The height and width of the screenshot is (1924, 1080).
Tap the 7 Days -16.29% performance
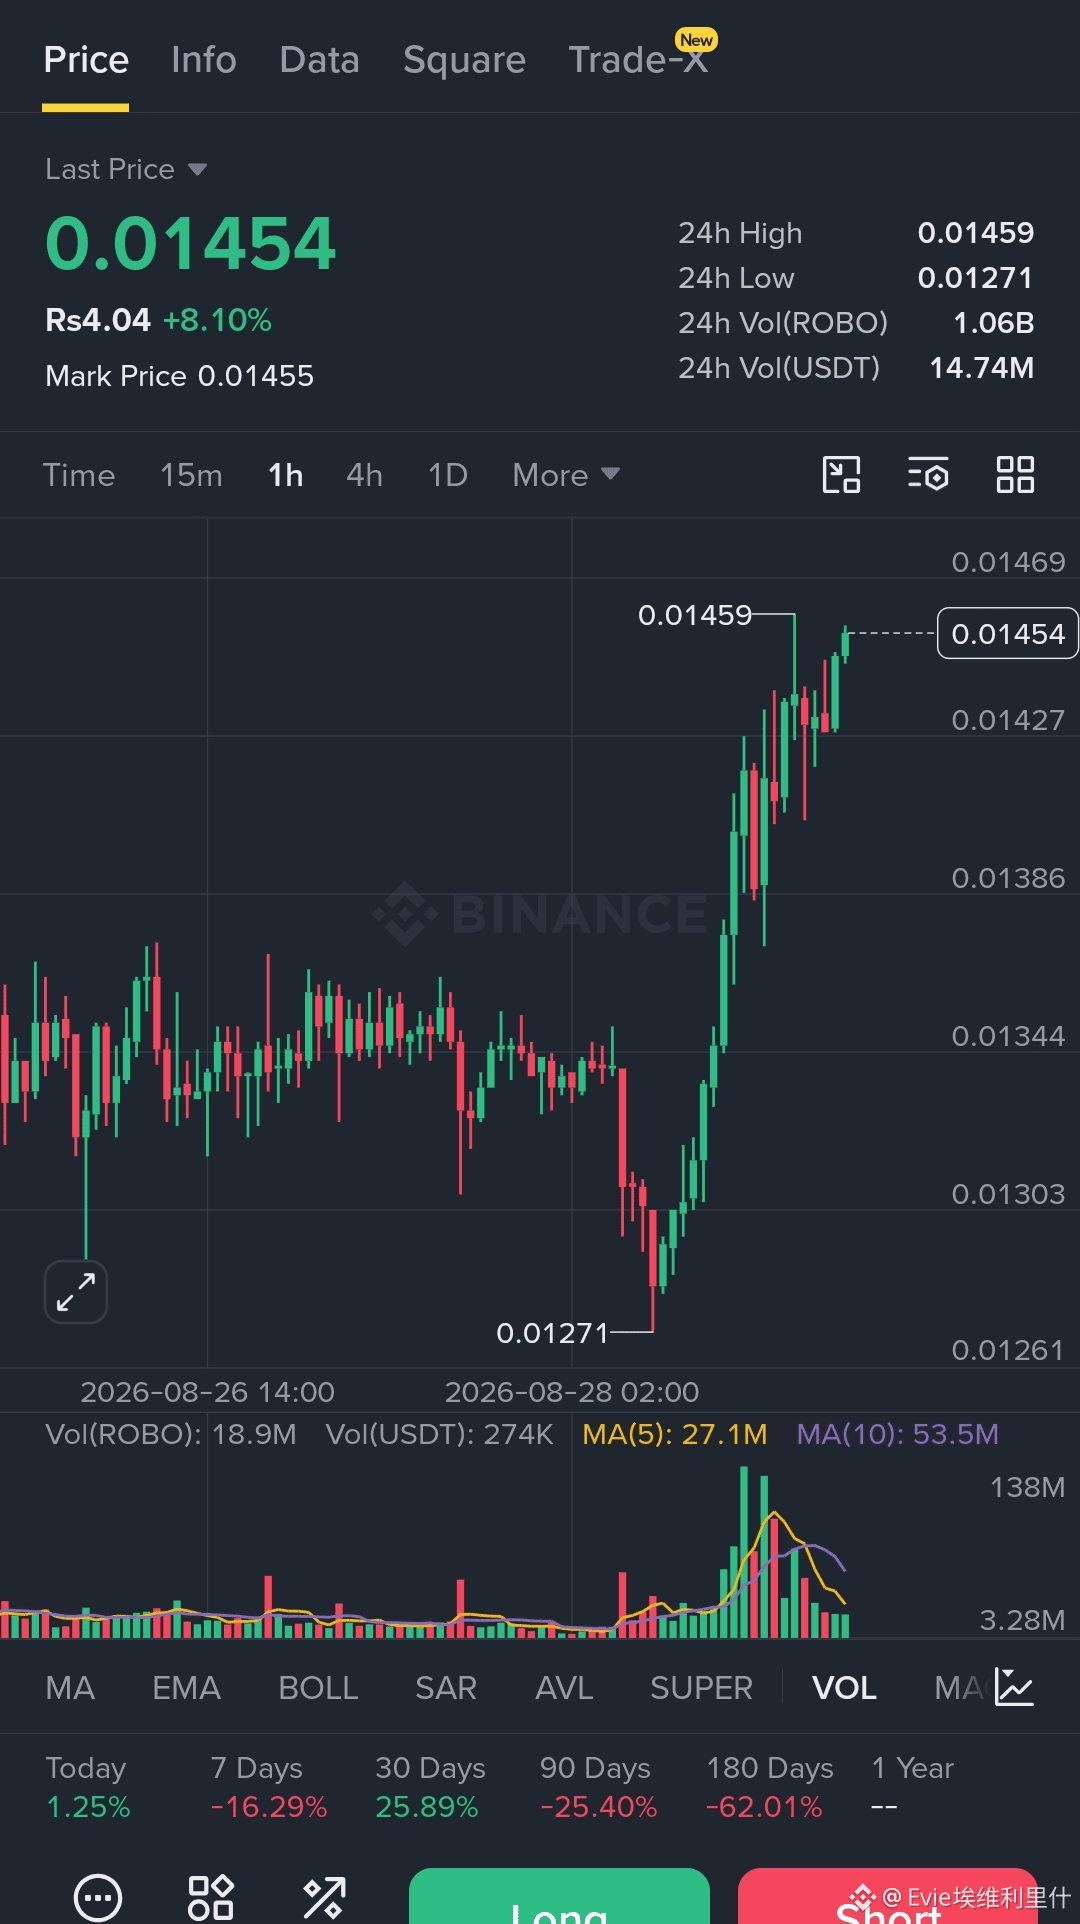268,1787
